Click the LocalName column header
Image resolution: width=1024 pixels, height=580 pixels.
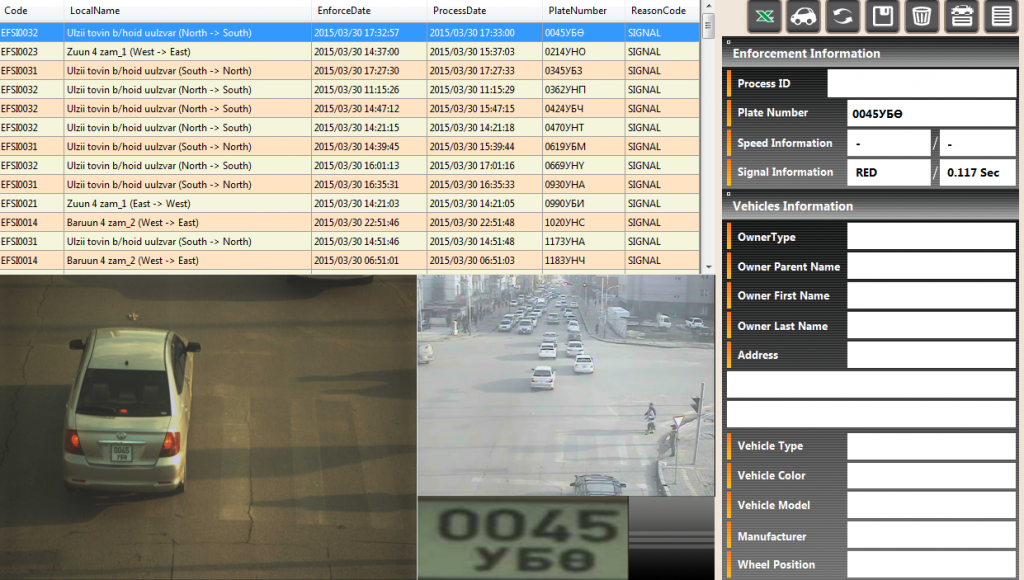coord(95,11)
